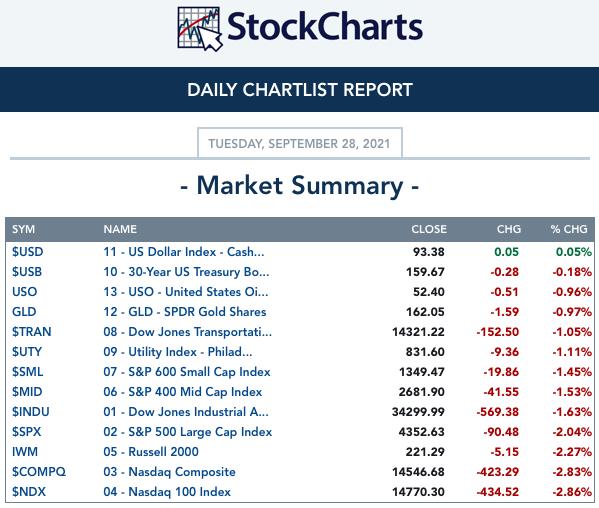Open the GLD SPDR Gold Shares chart

185,312
